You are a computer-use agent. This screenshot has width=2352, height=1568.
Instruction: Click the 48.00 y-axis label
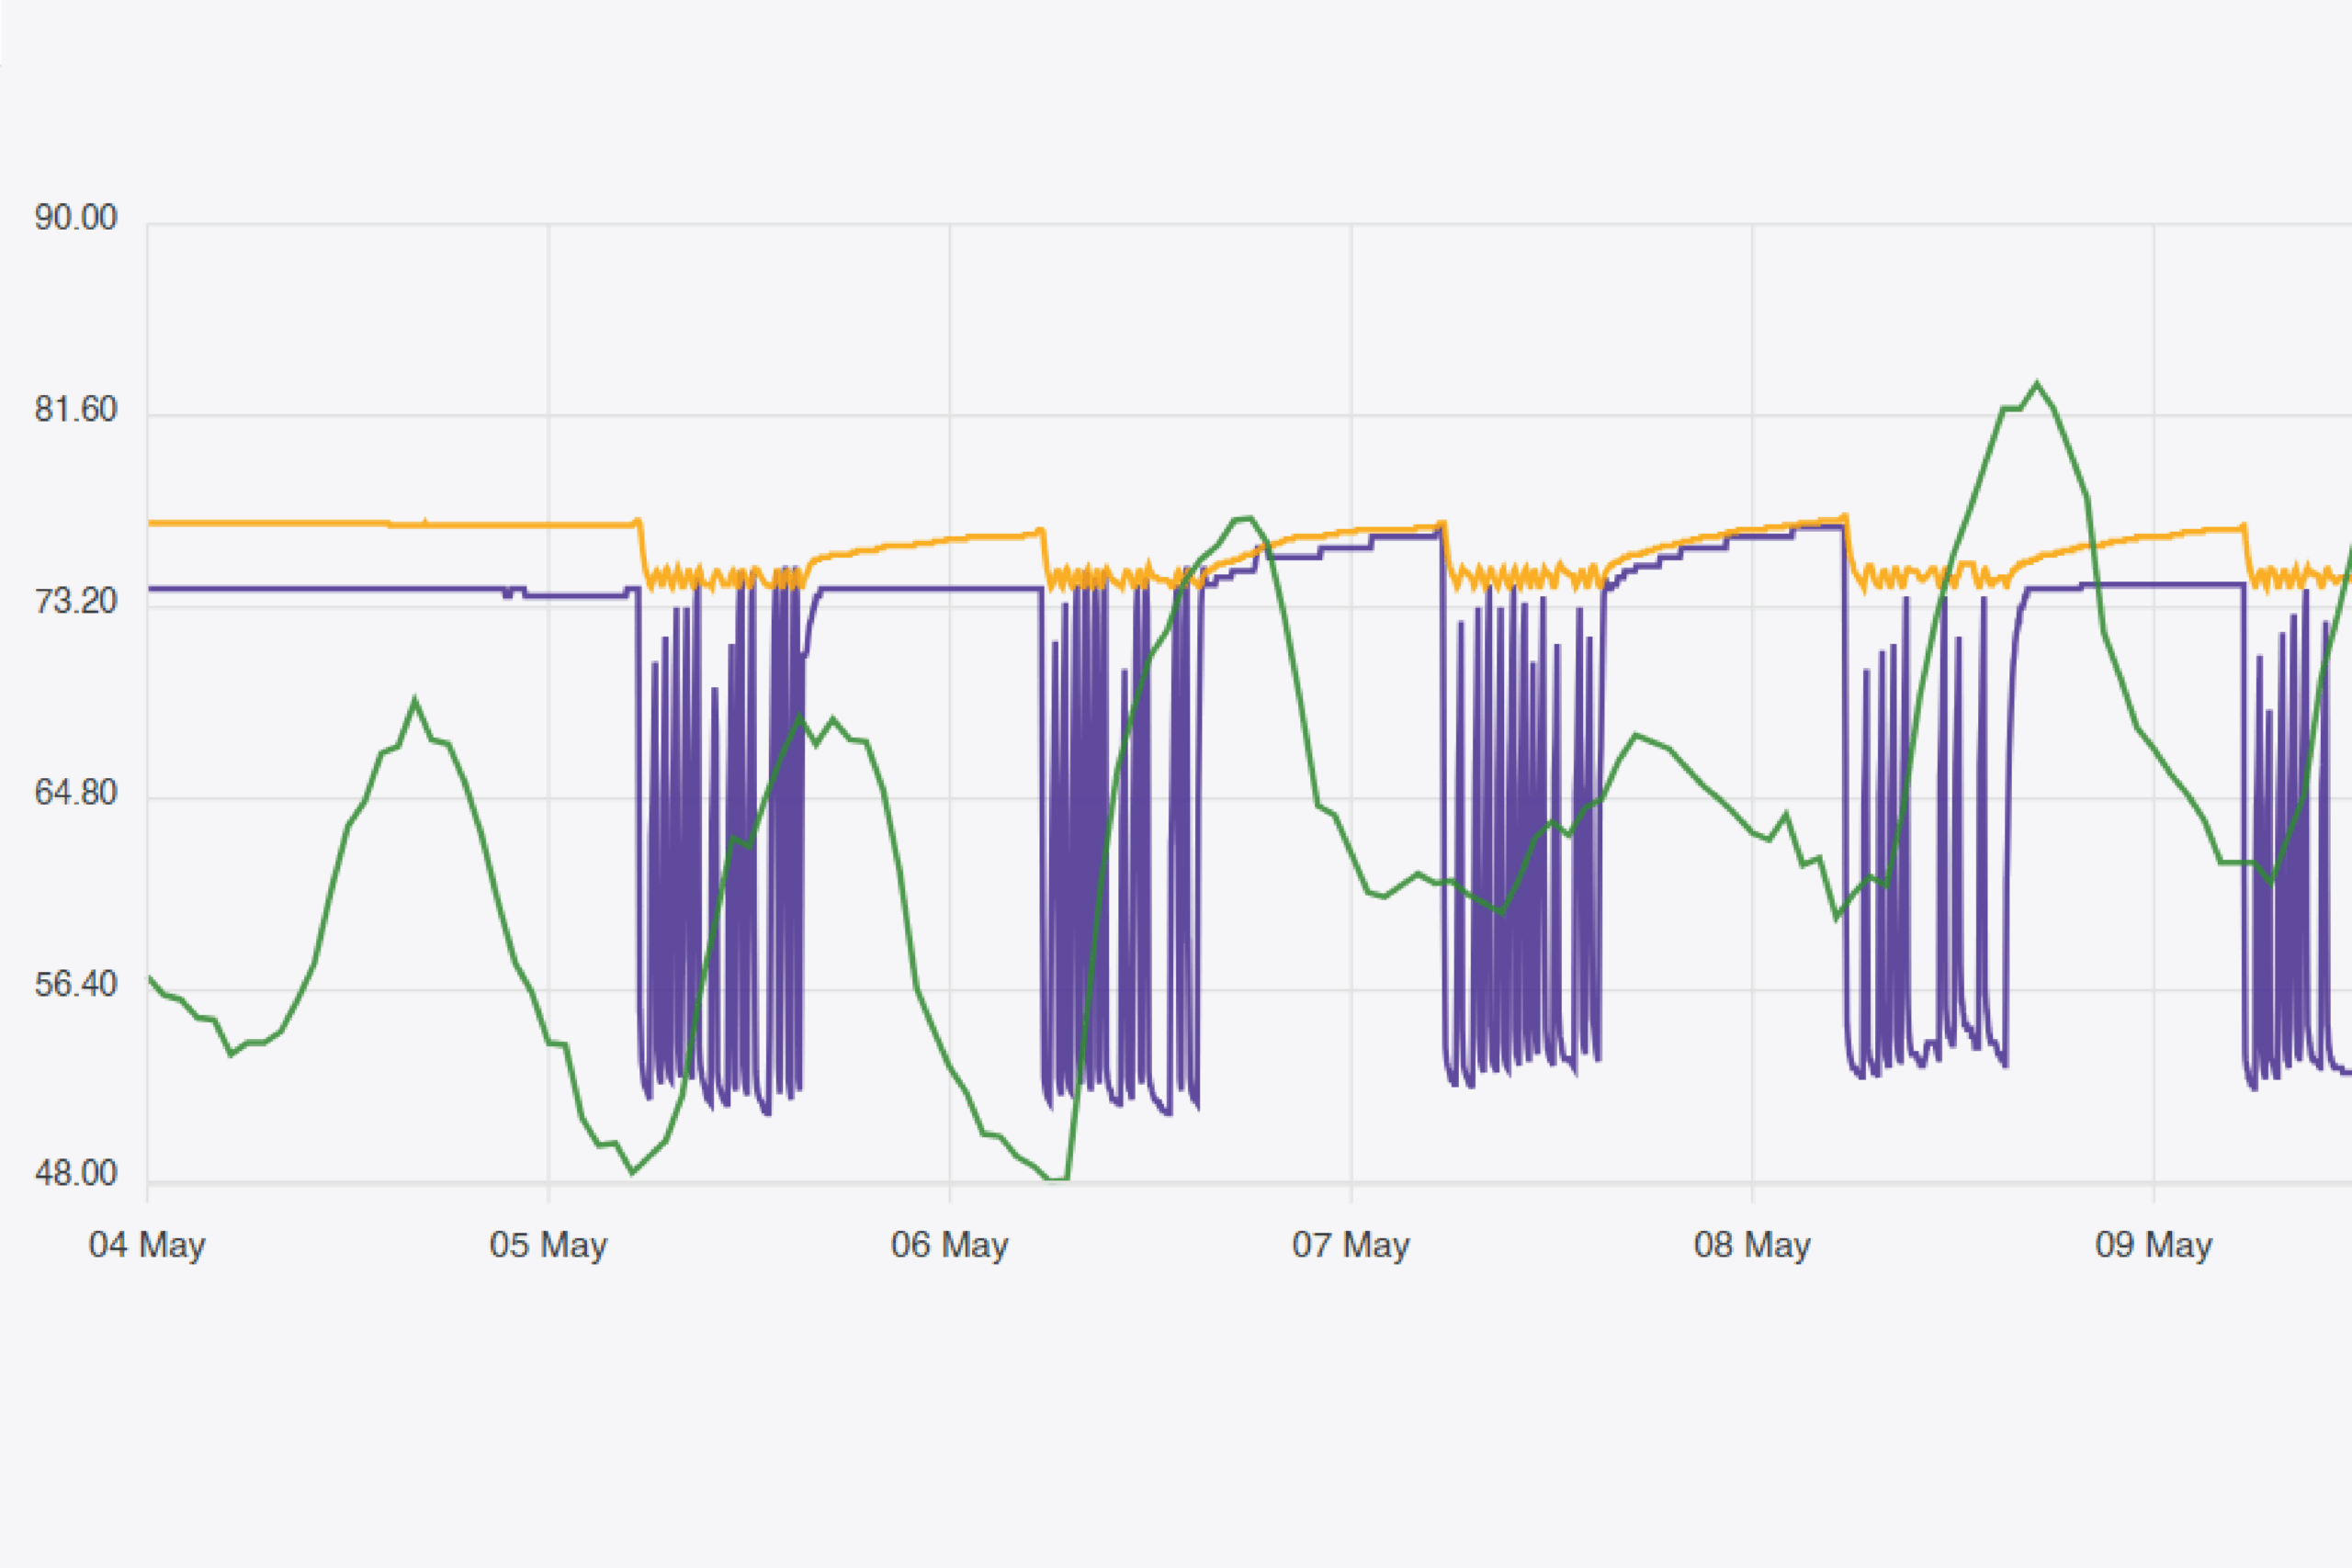(76, 1173)
